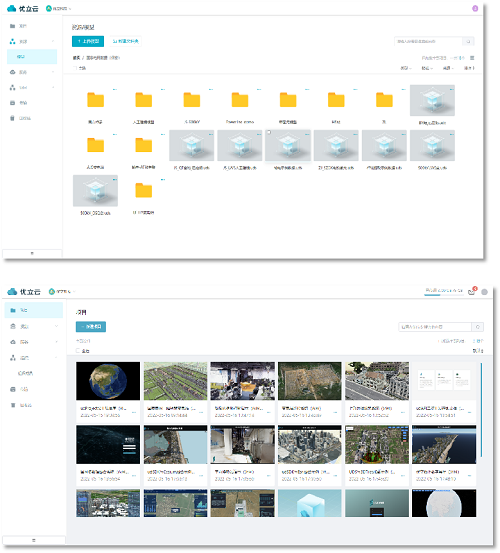Toggle the select-all checkbox in bottom window
Screen dimensions: 500x553
78,351
